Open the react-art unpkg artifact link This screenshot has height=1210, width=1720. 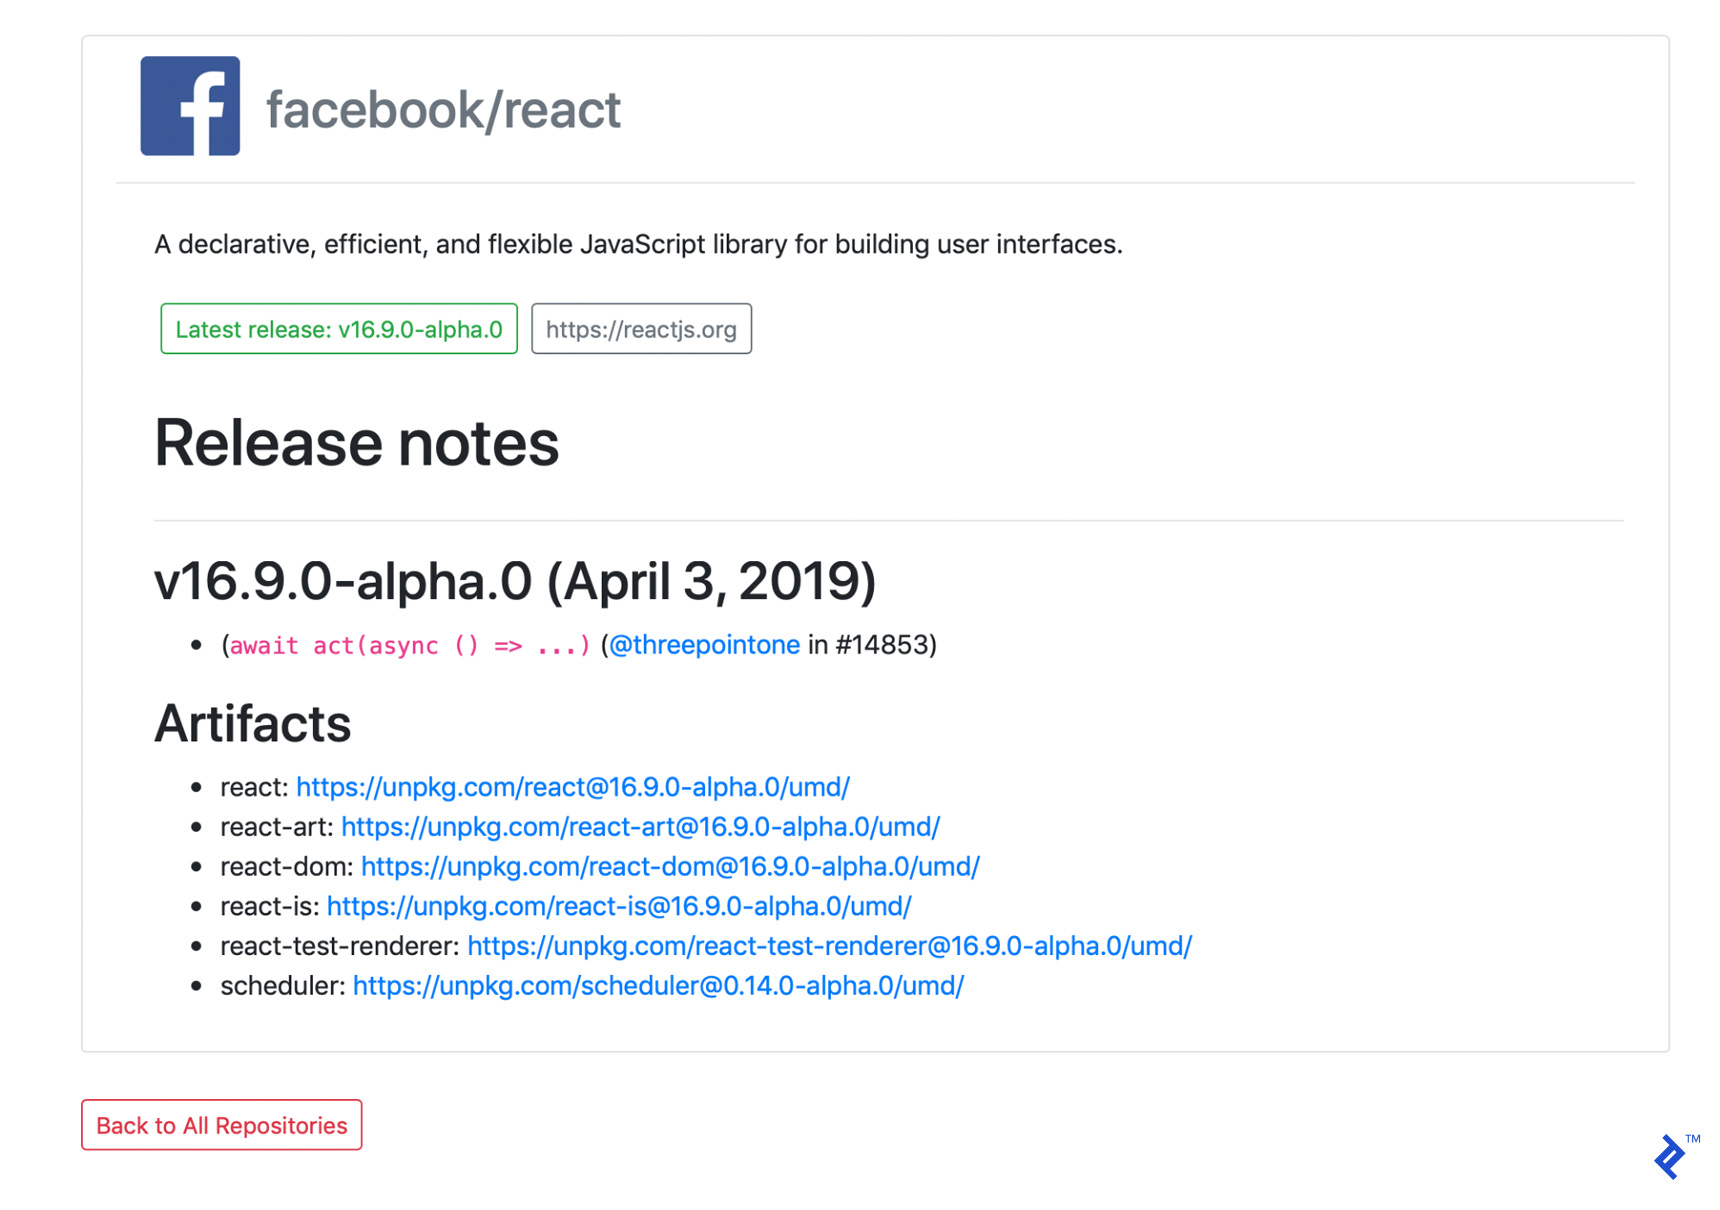pos(640,827)
